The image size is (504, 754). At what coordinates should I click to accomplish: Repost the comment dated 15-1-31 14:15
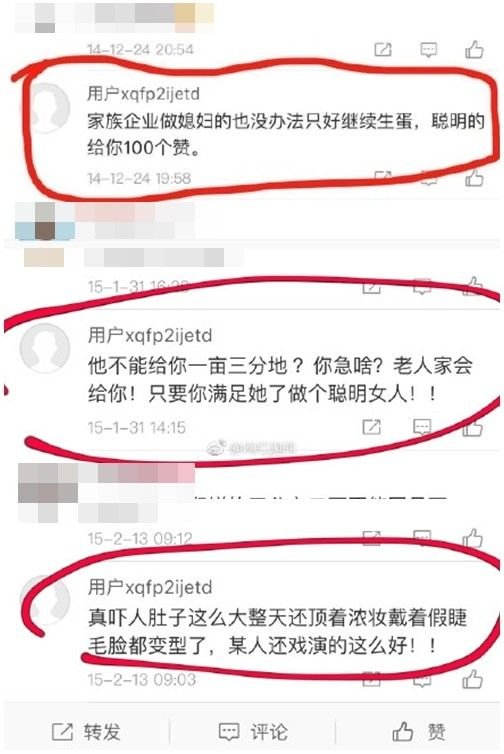click(371, 427)
